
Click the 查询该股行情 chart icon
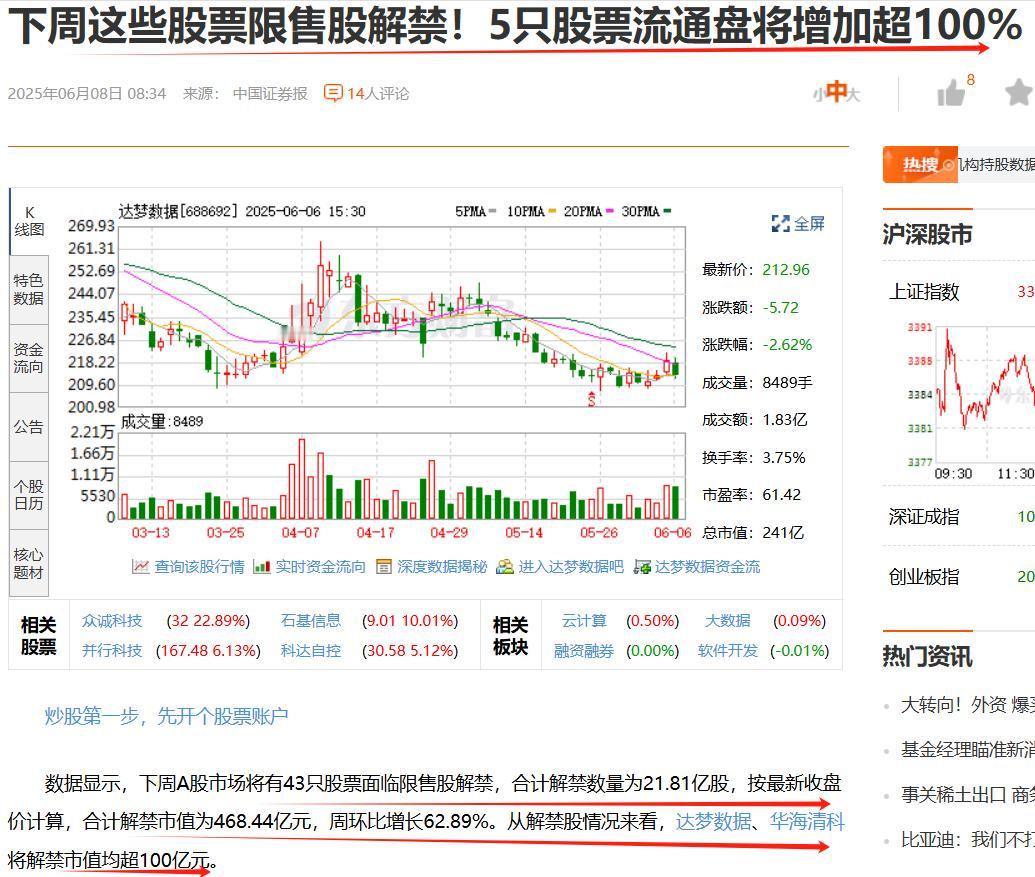[x=141, y=566]
